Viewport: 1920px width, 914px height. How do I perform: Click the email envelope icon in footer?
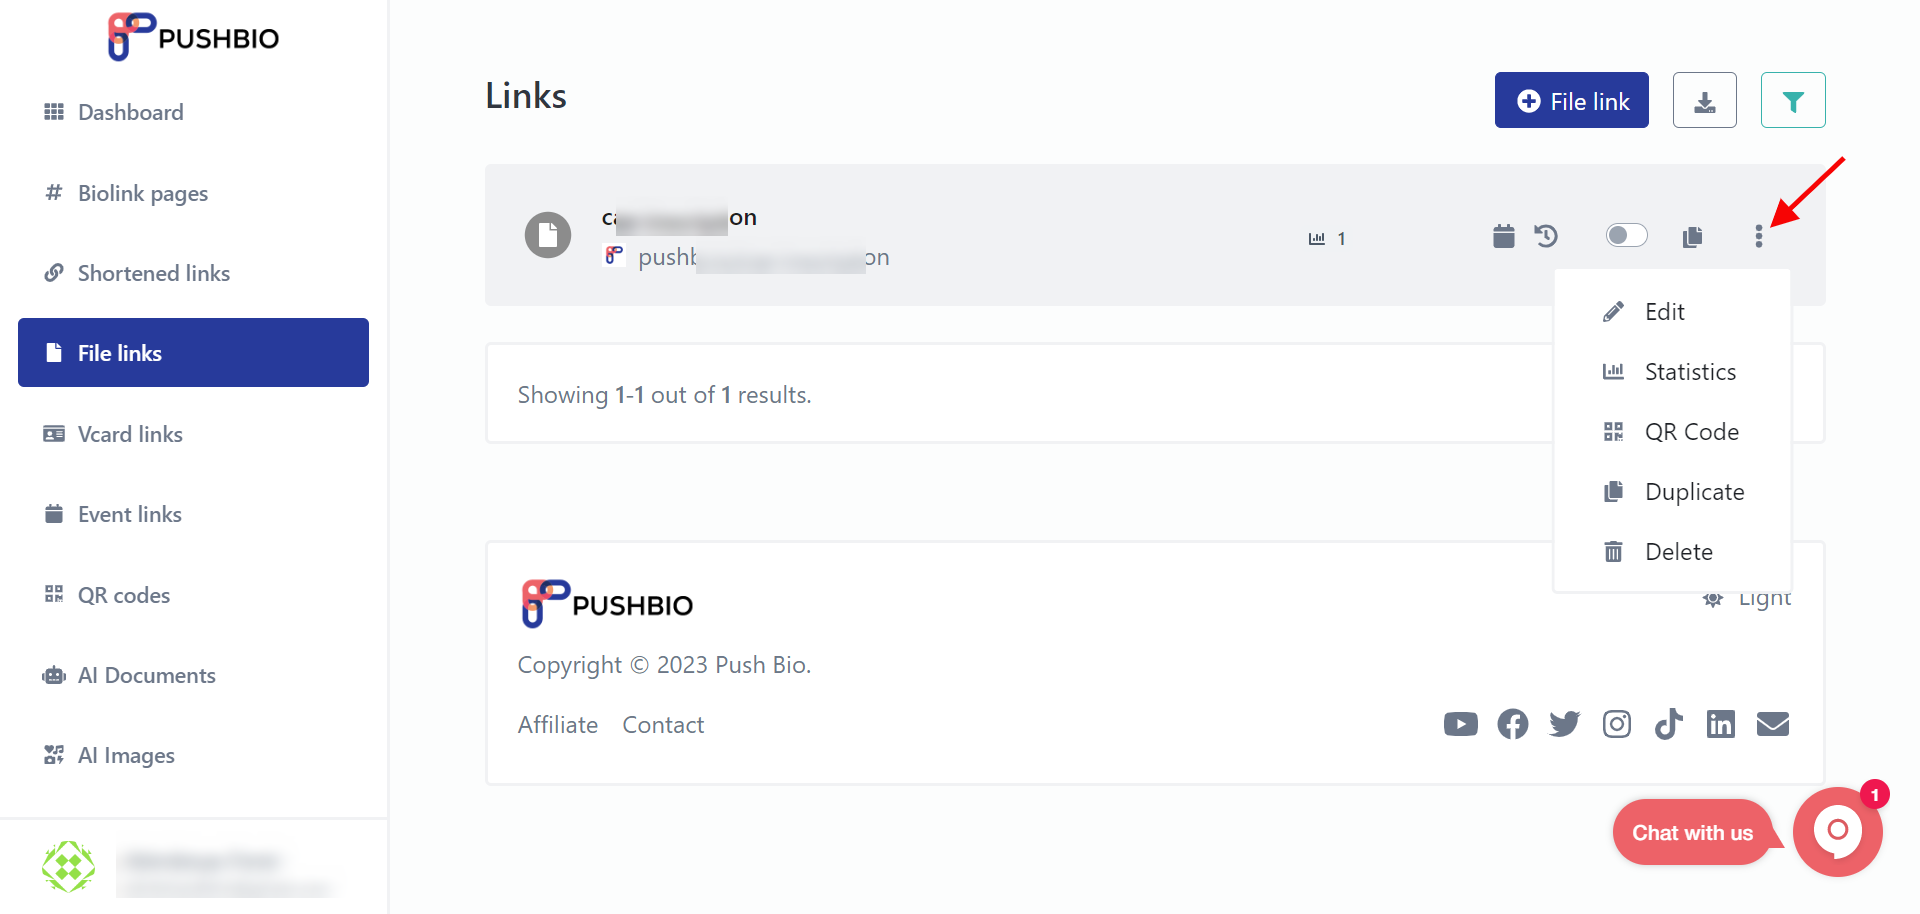[1773, 724]
